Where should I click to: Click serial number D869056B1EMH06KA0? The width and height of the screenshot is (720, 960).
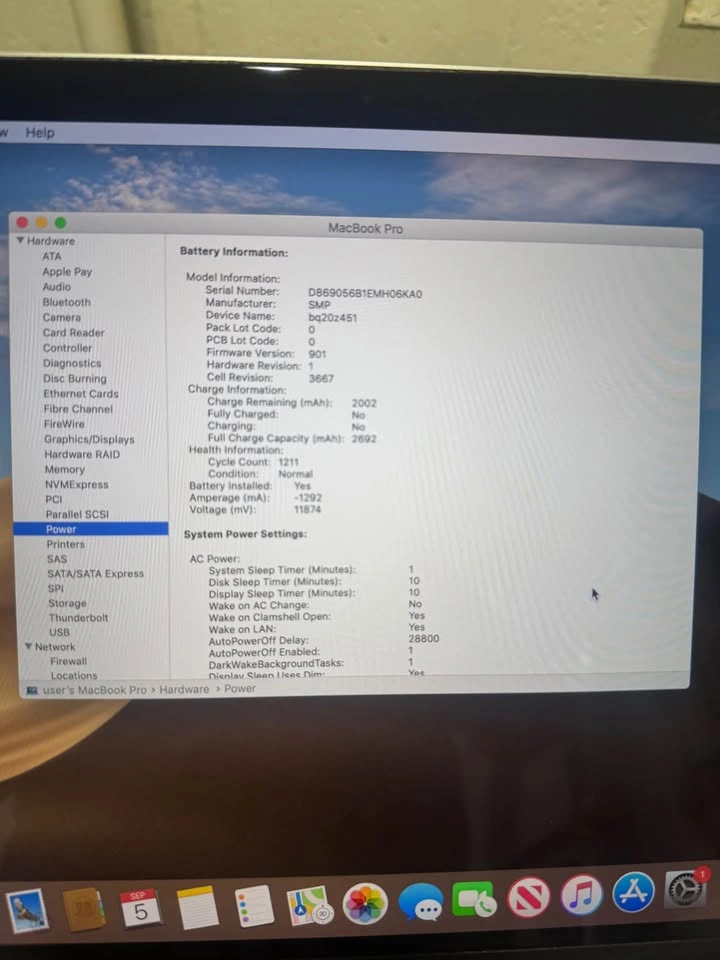[365, 294]
